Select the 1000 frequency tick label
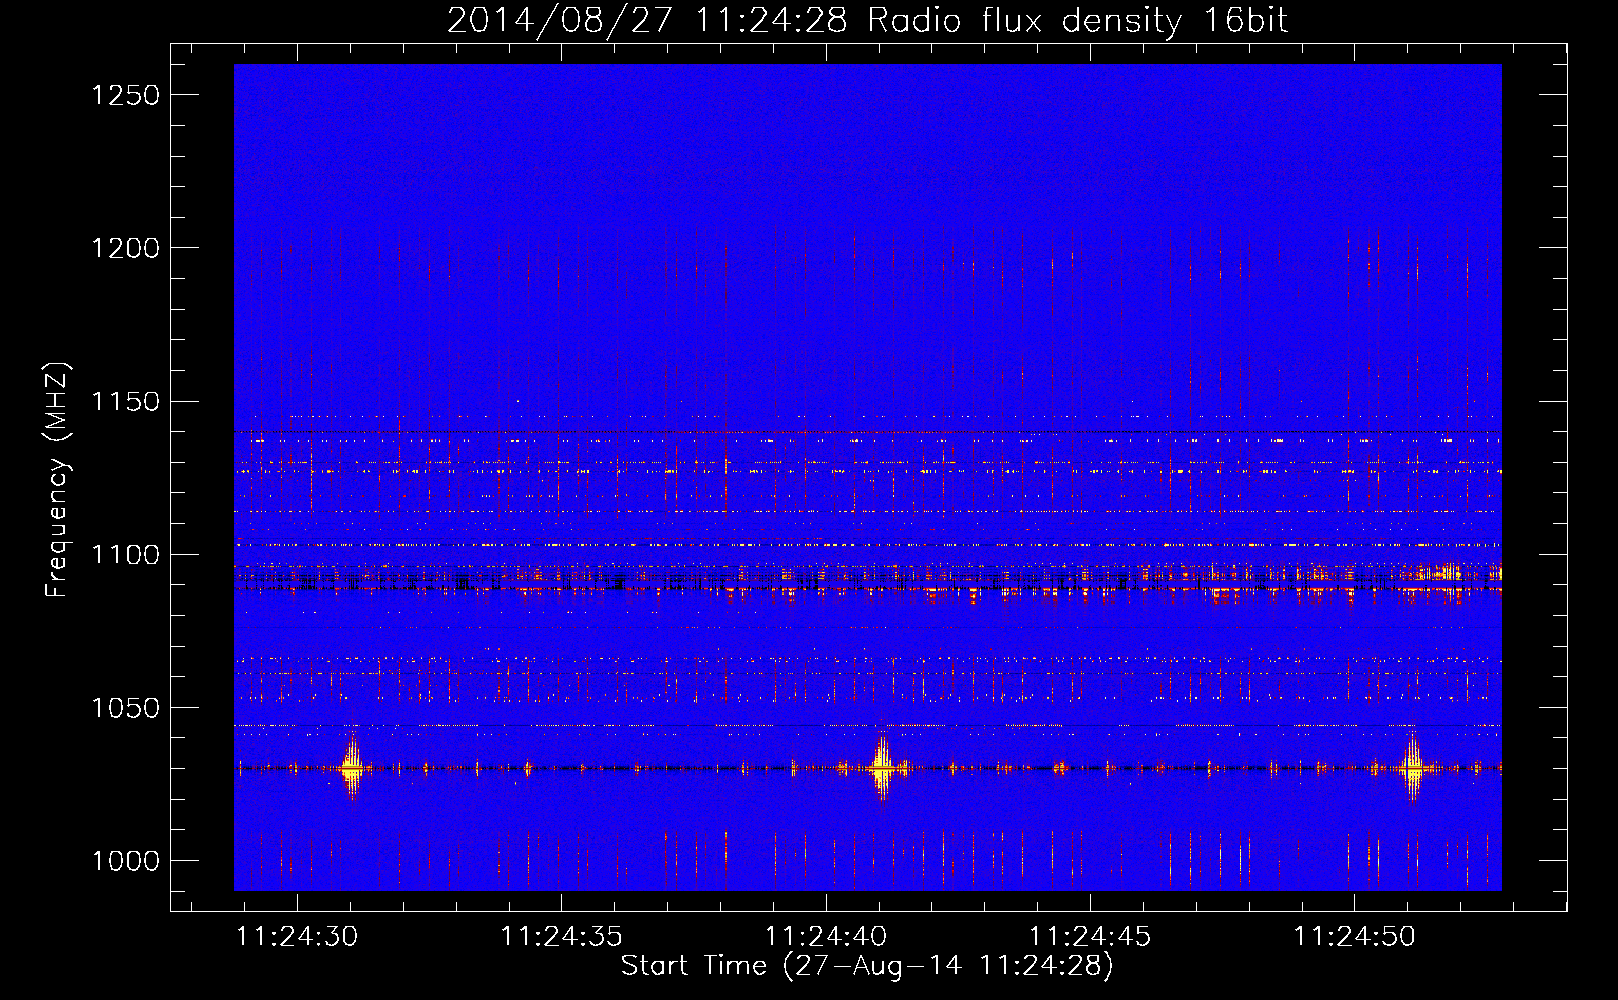 point(125,861)
